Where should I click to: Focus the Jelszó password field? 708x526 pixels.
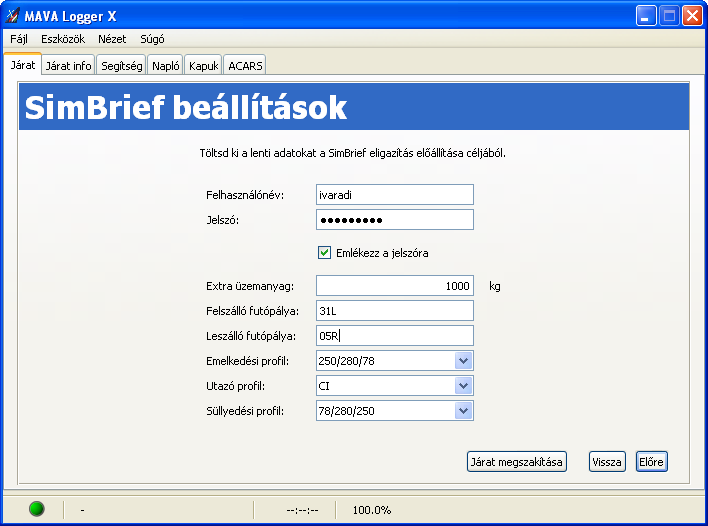pyautogui.click(x=395, y=219)
